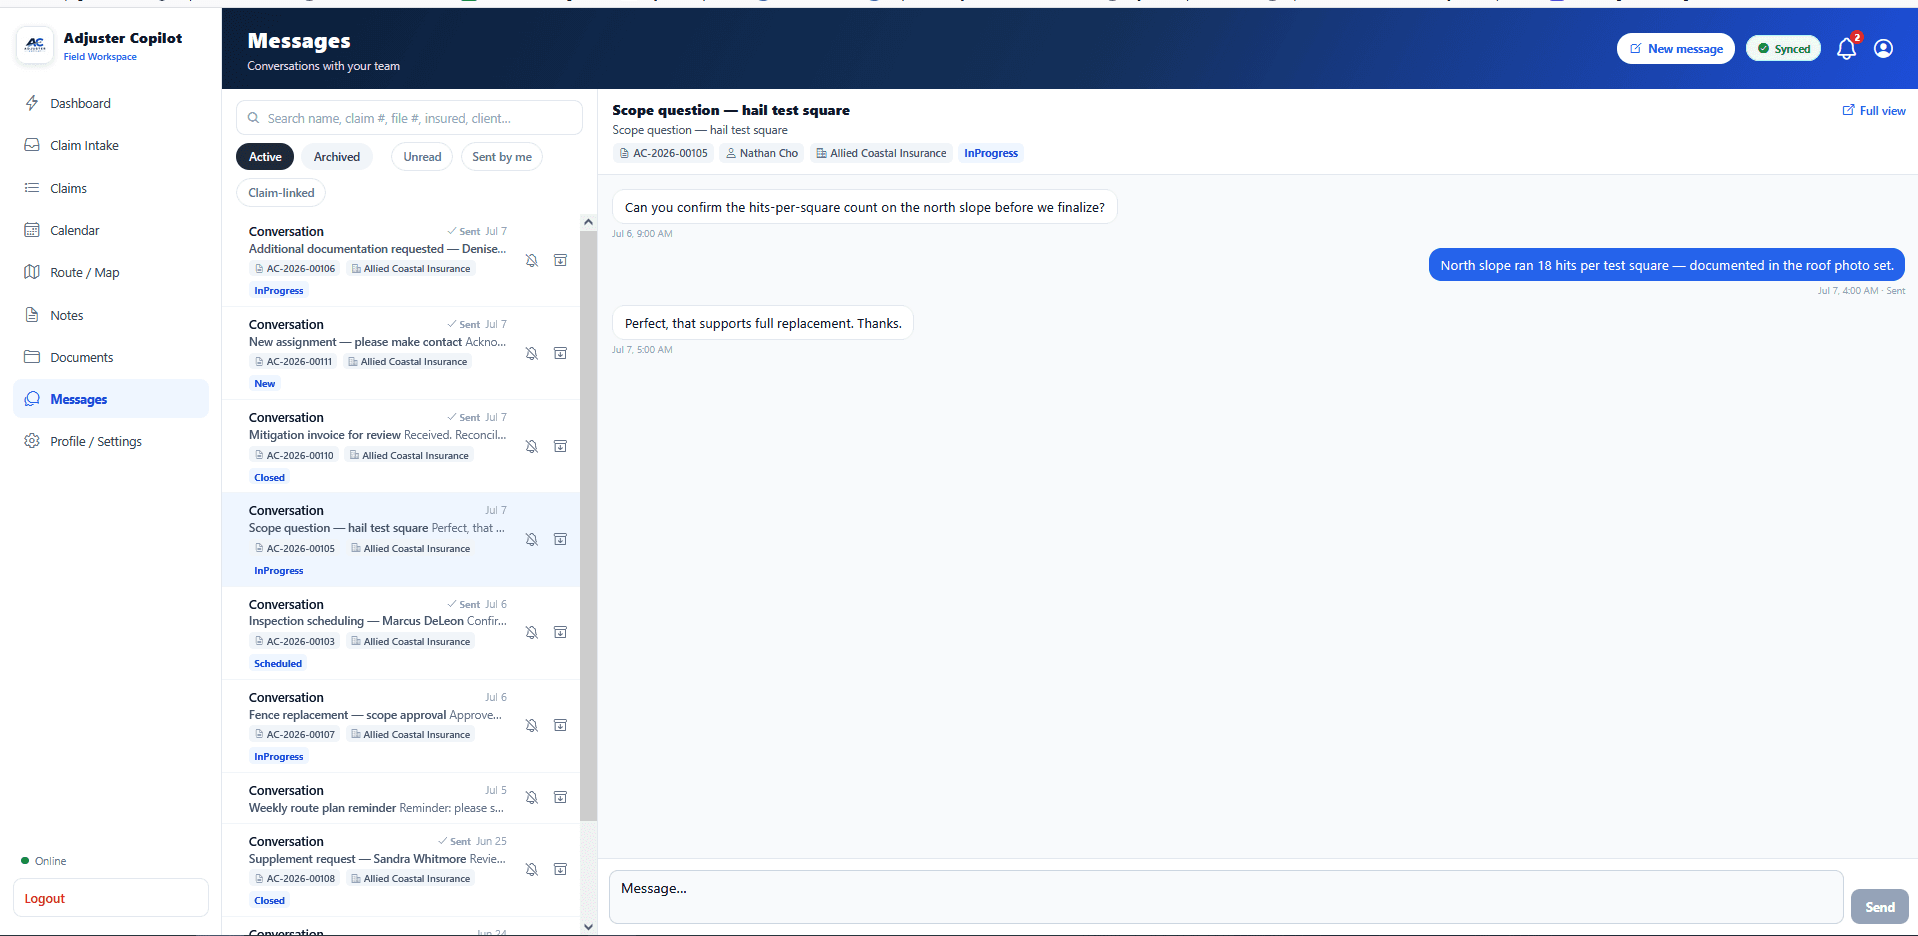Open Profile / Settings
This screenshot has height=936, width=1918.
tap(111, 441)
